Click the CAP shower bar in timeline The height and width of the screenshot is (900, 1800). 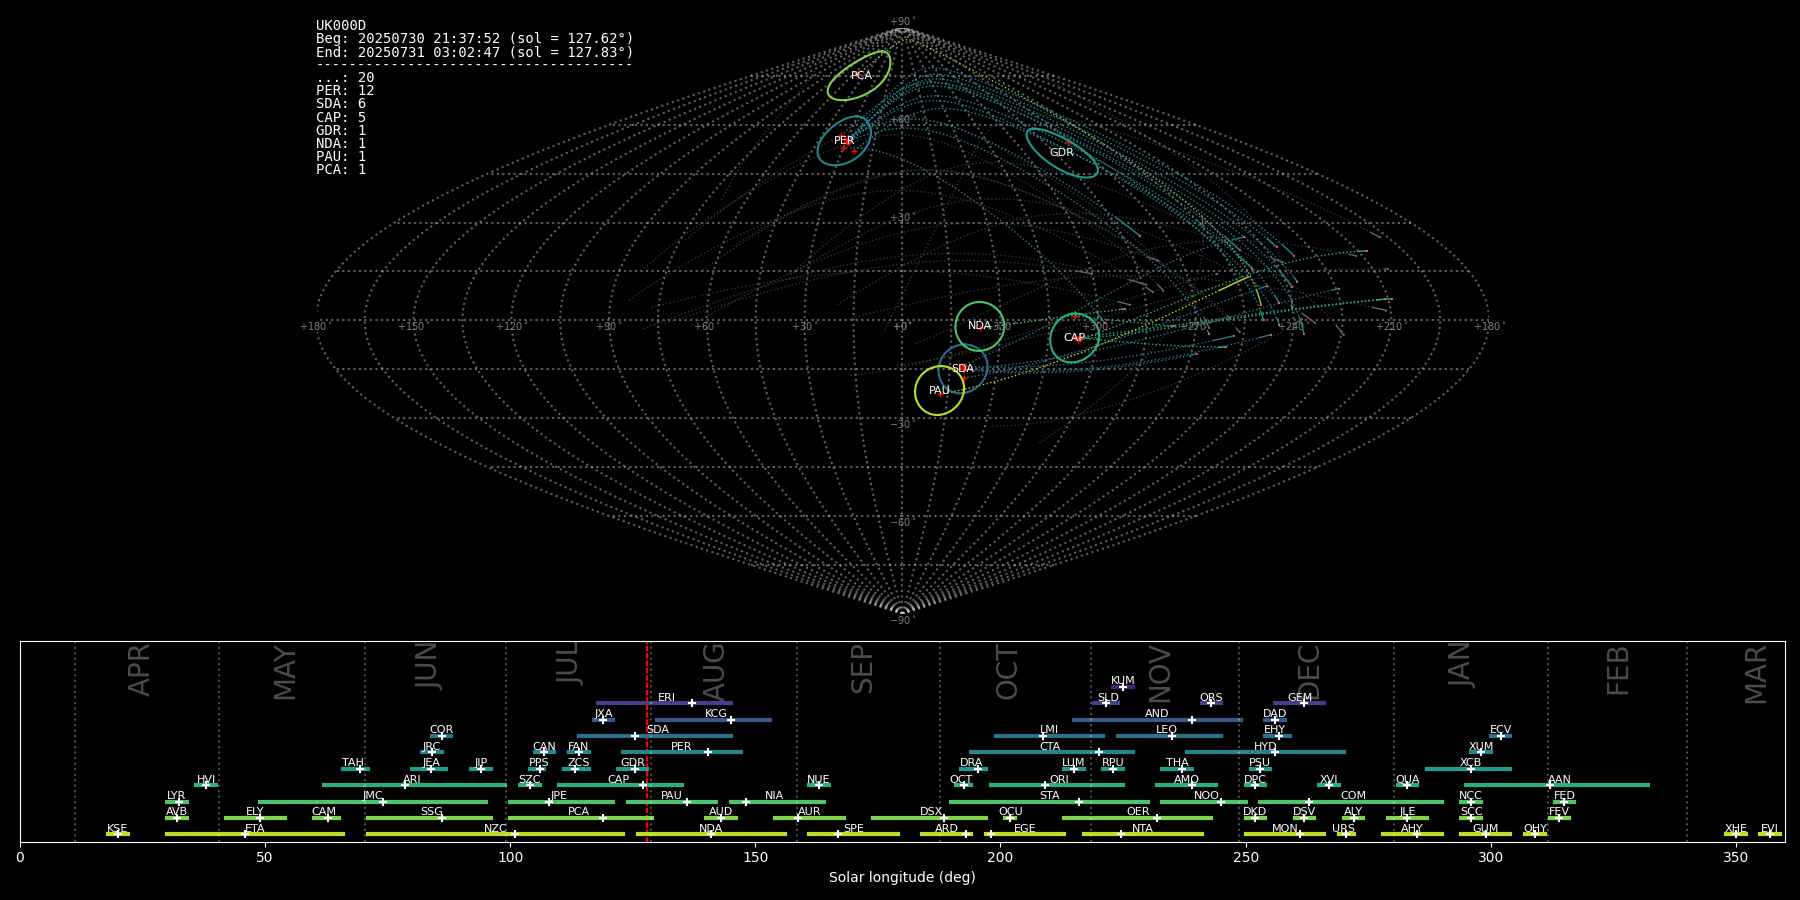(x=620, y=785)
